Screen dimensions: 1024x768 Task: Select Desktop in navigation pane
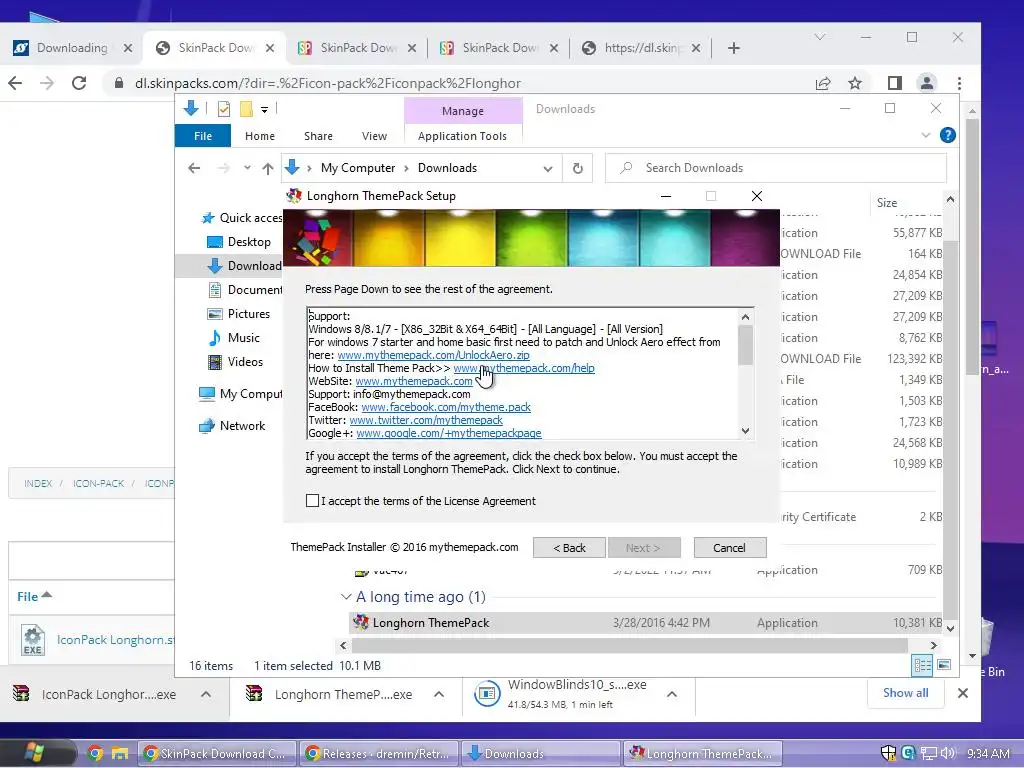(238, 242)
